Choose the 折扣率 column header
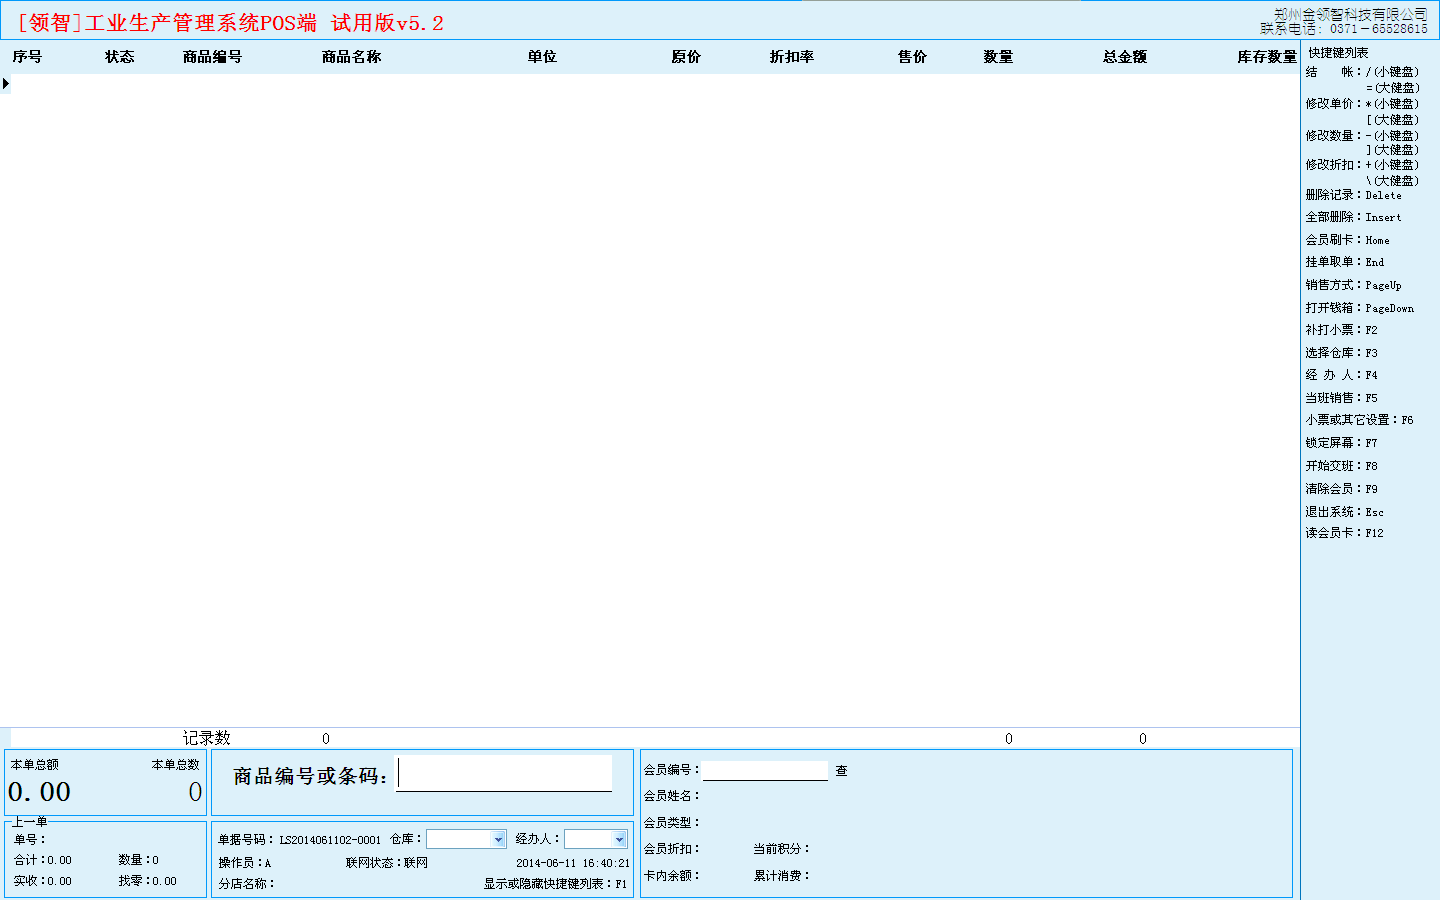1440x900 pixels. click(791, 57)
